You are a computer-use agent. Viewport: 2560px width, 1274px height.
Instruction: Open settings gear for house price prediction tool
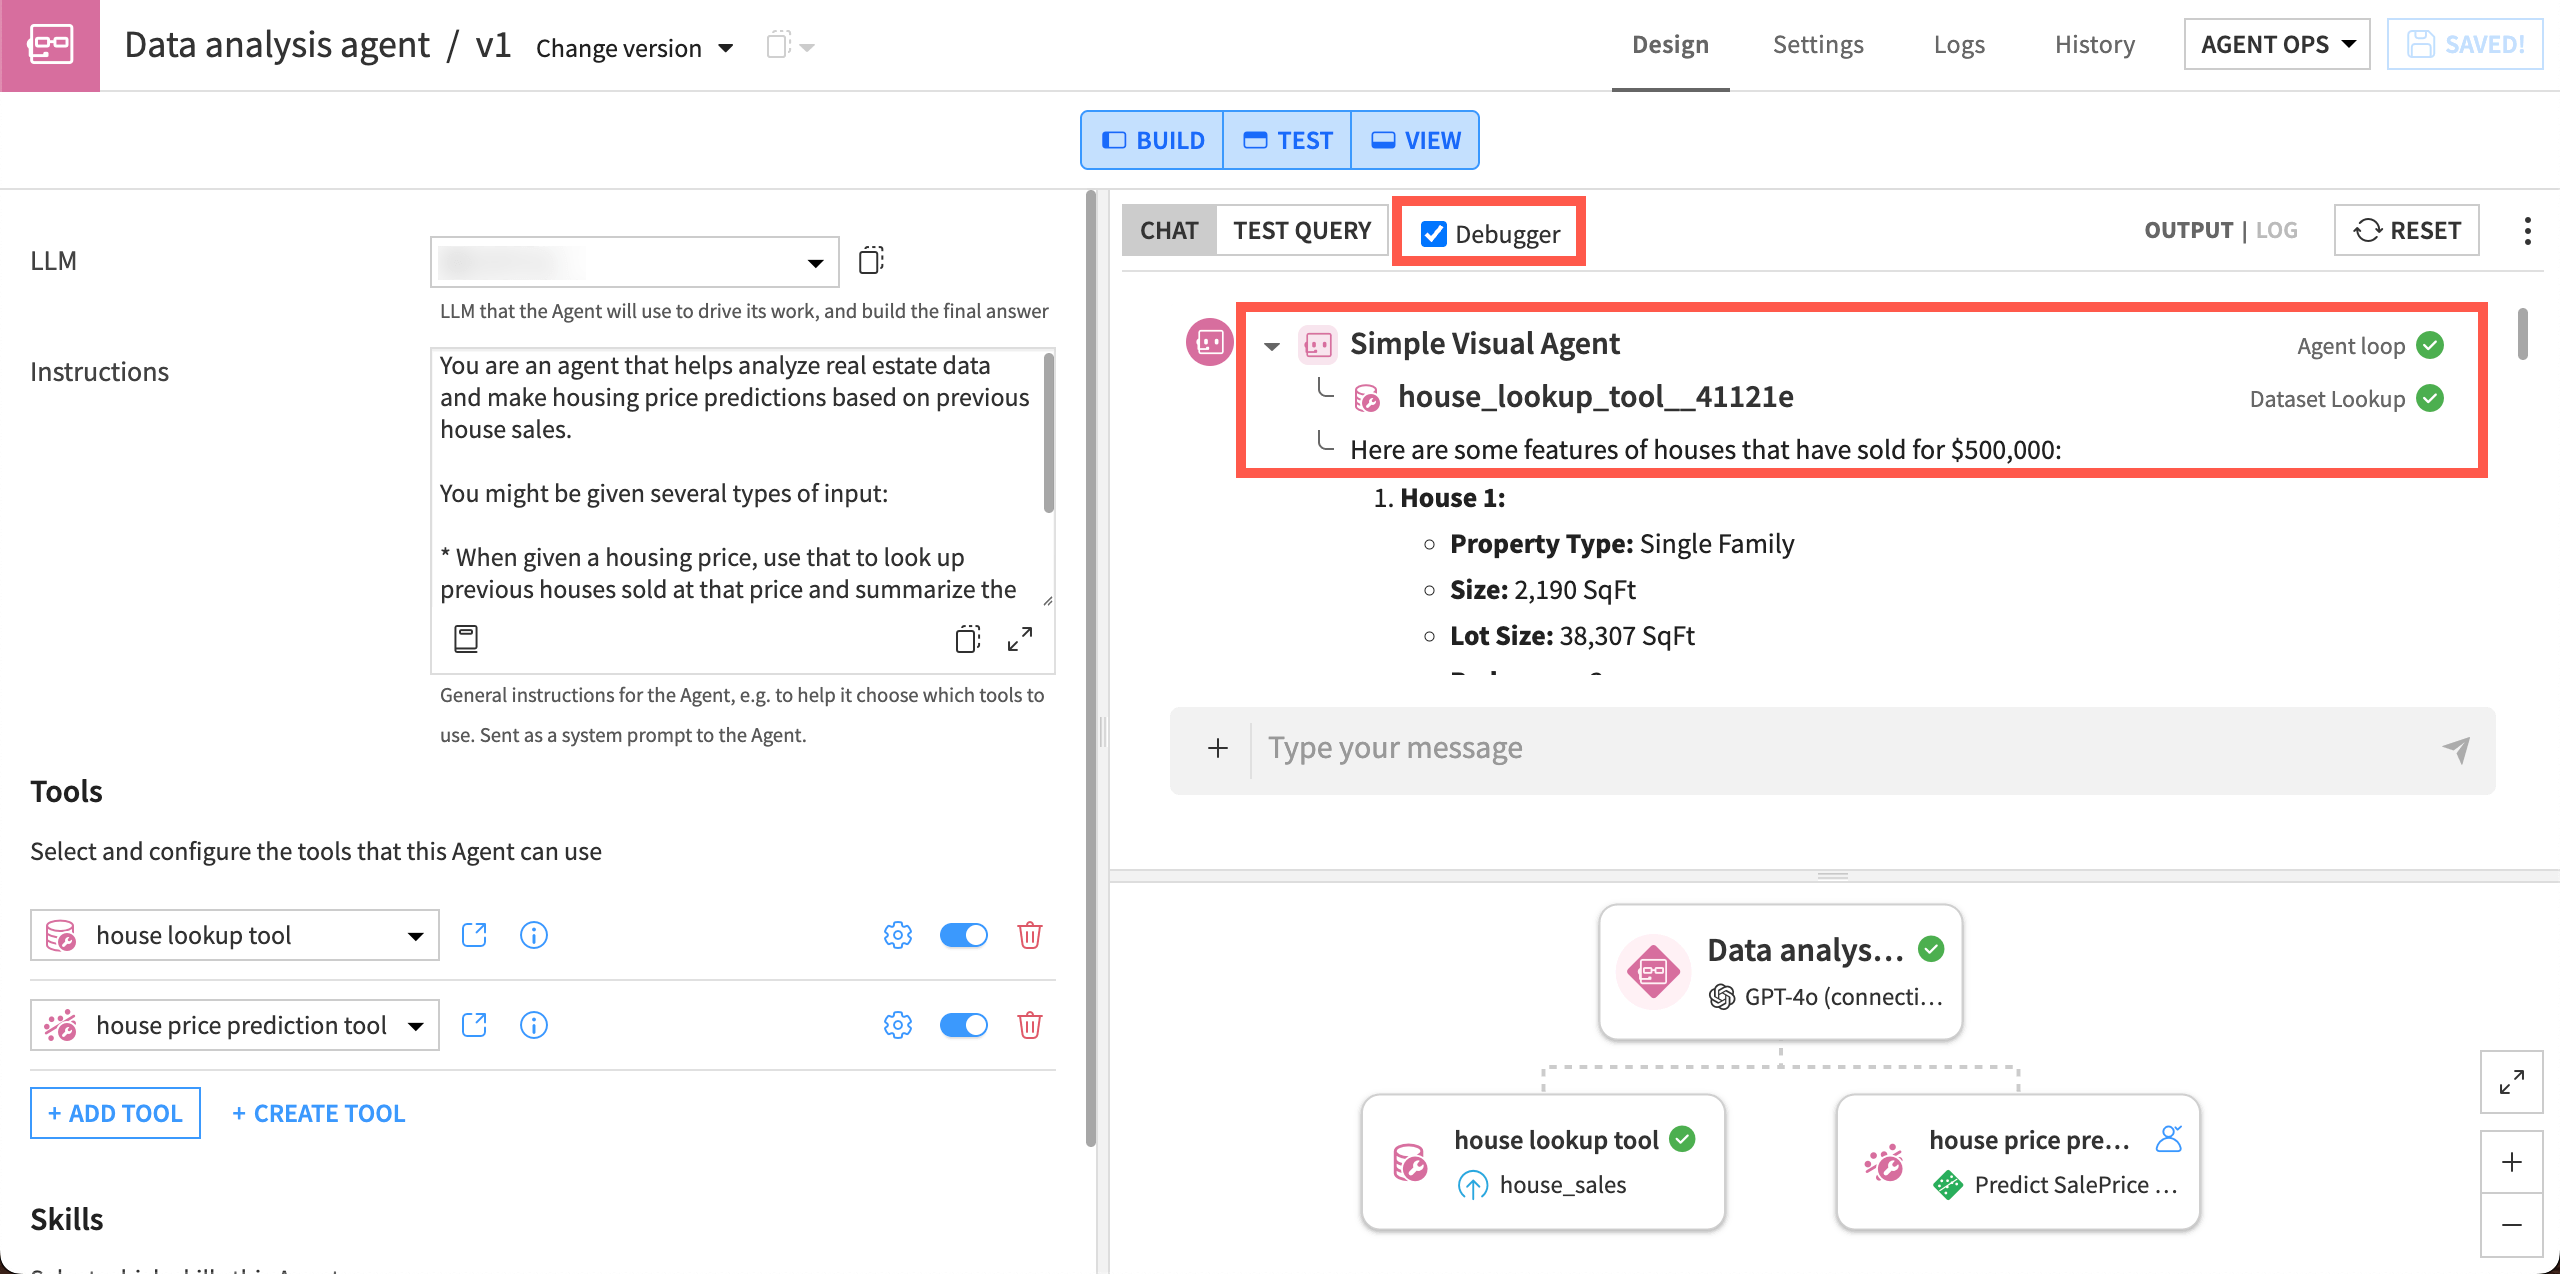[x=897, y=1025]
